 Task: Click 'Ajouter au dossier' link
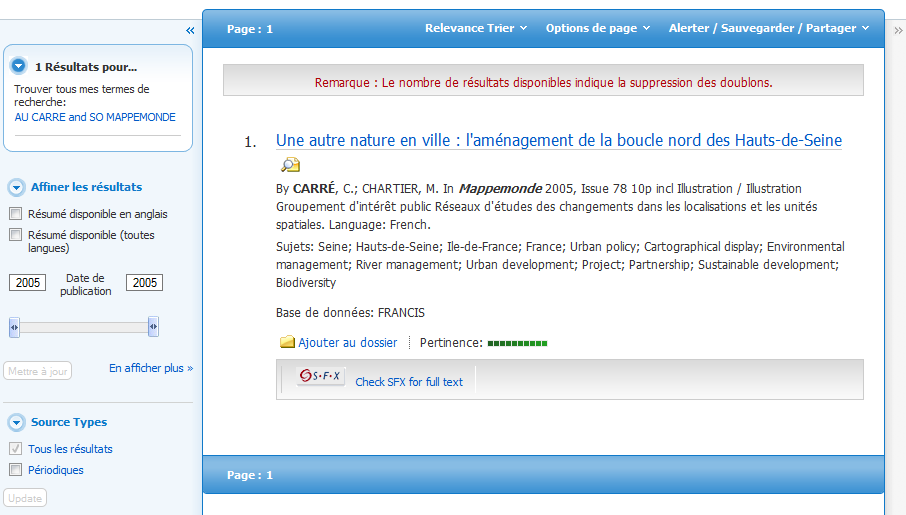348,343
